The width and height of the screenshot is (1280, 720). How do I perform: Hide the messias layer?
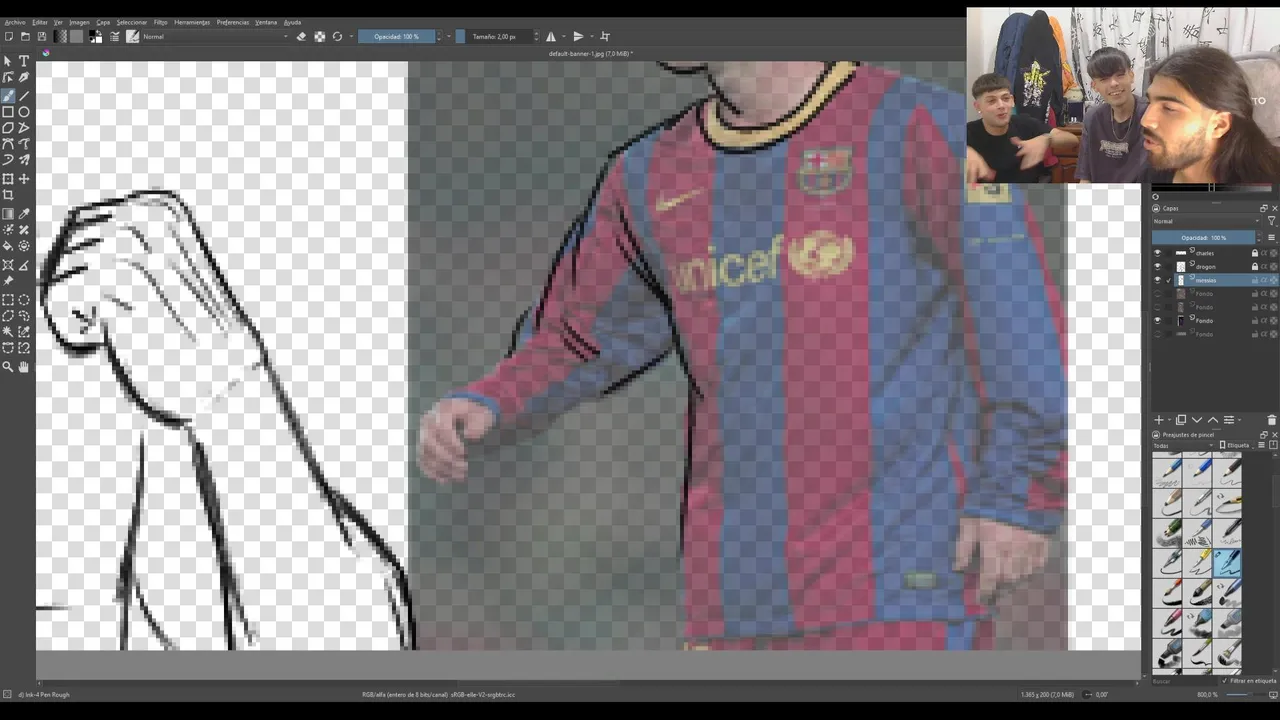click(1158, 281)
